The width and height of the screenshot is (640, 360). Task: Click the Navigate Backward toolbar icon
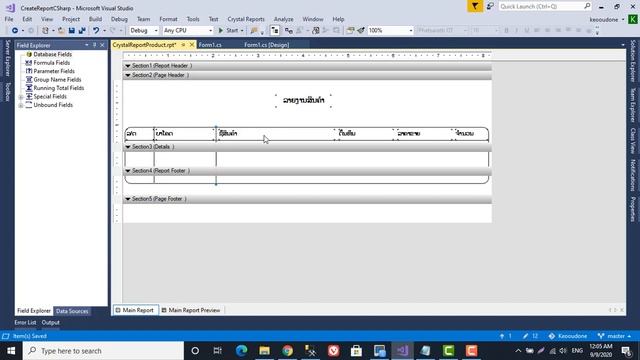click(15, 31)
